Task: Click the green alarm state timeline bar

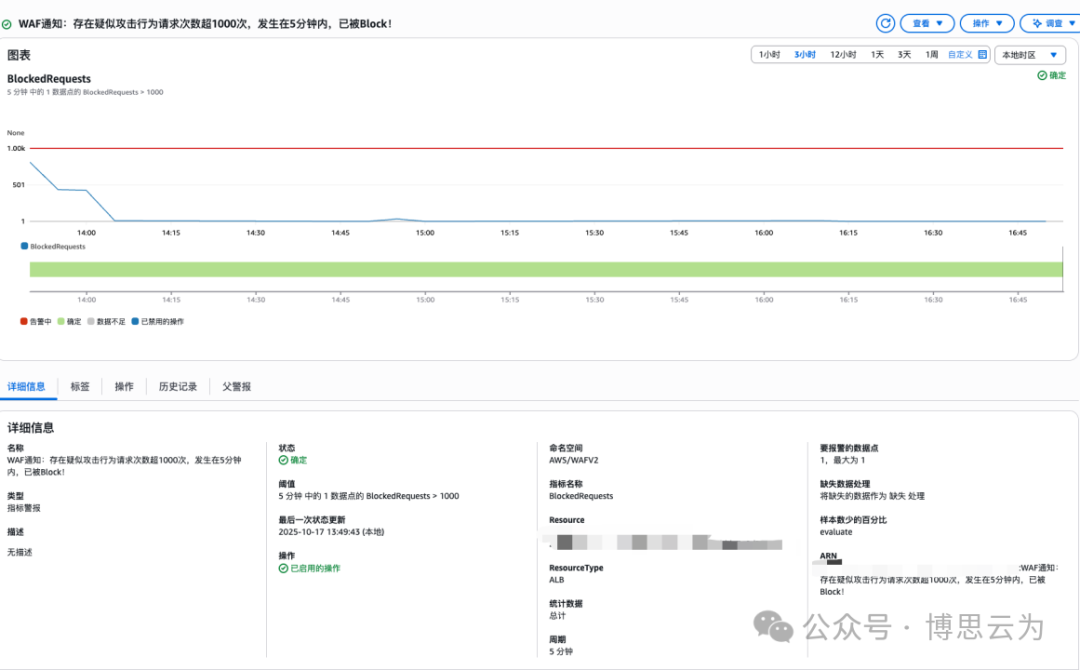Action: click(546, 269)
